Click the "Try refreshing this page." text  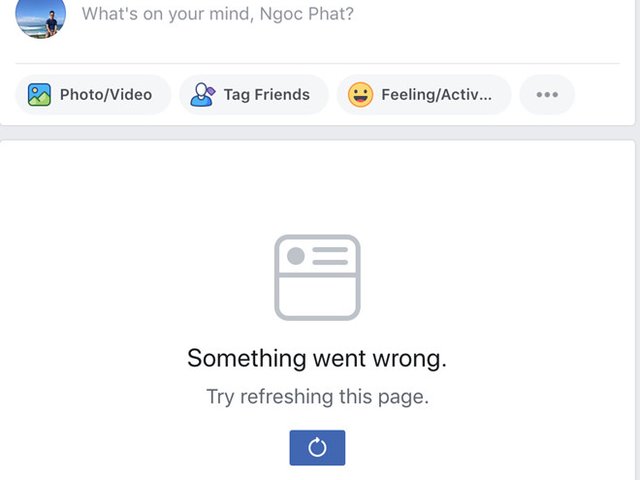pos(317,396)
